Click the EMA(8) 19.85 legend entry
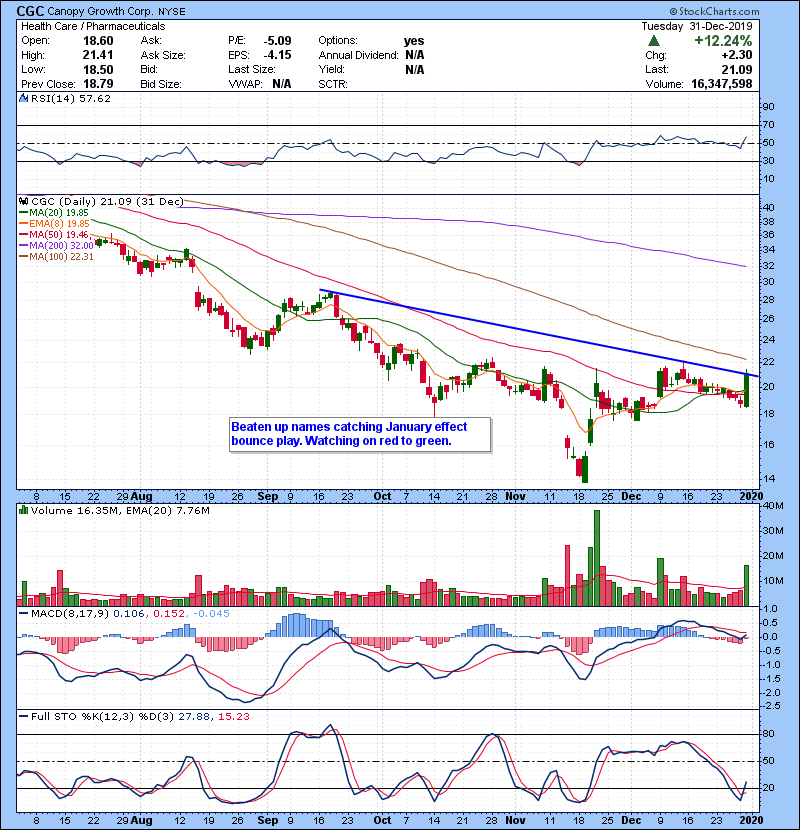The height and width of the screenshot is (830, 800). tap(55, 224)
